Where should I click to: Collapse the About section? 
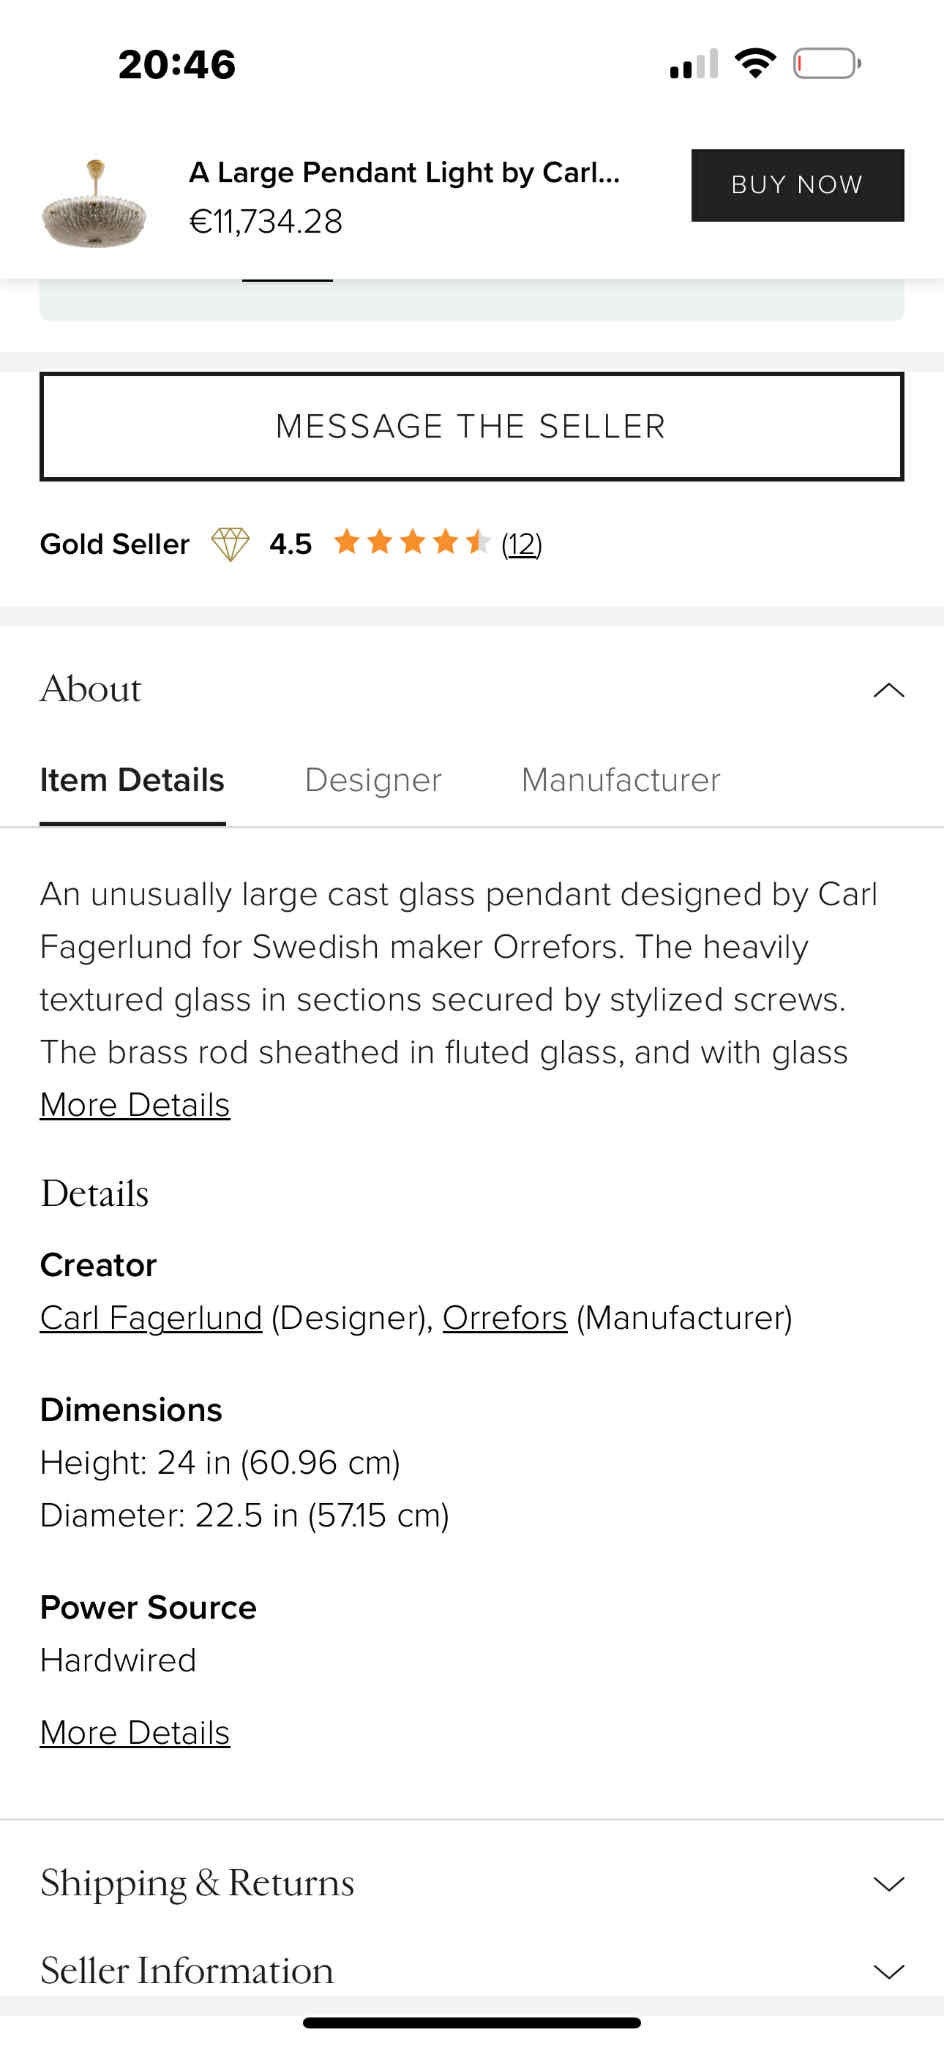(x=888, y=690)
